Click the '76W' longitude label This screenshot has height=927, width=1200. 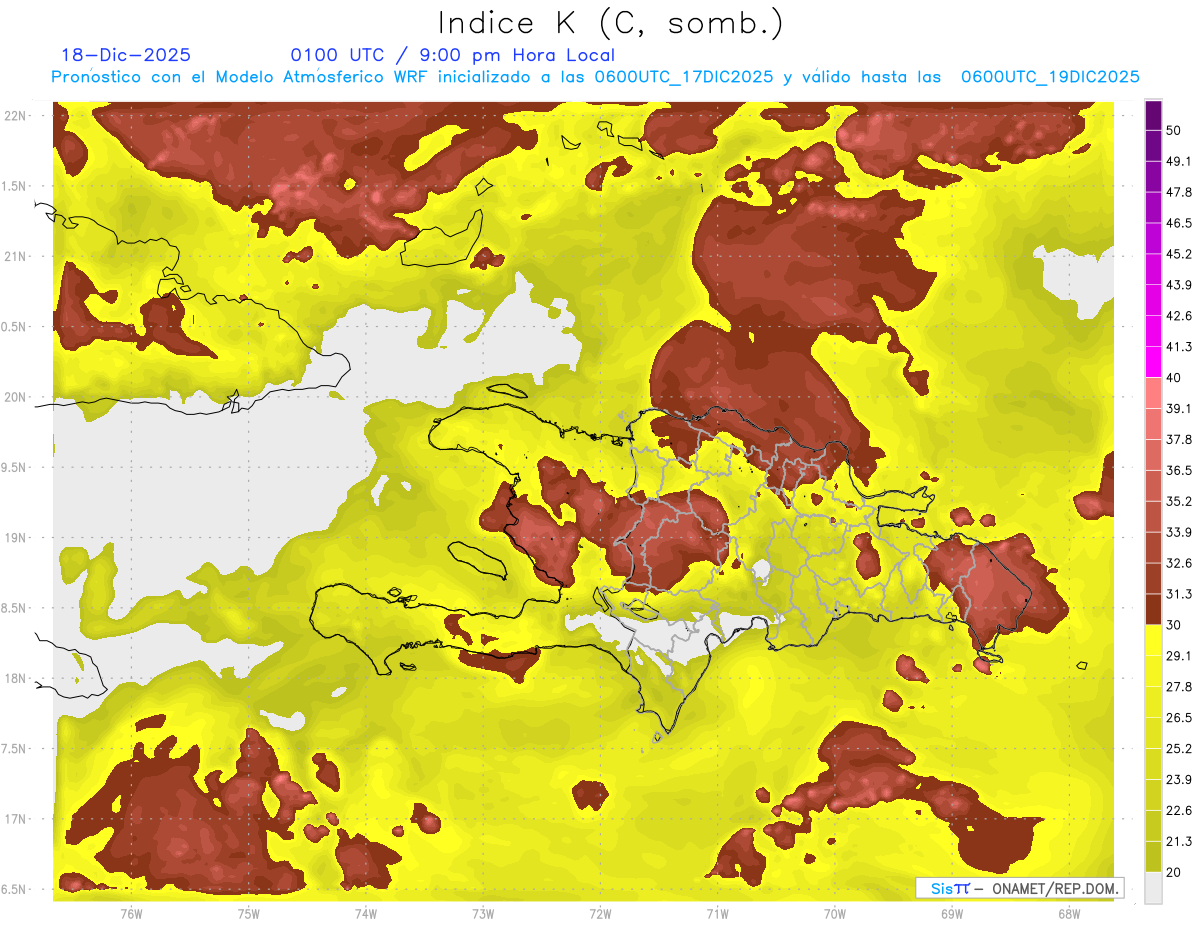pyautogui.click(x=131, y=912)
